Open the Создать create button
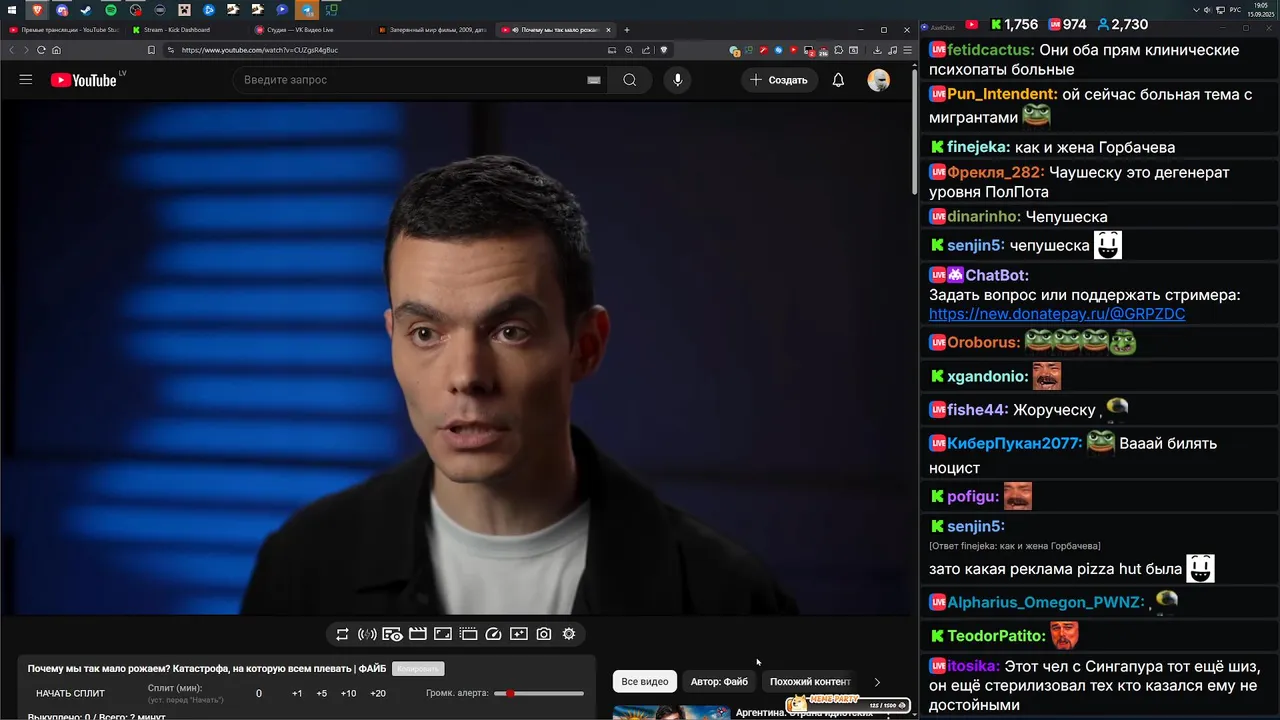 [x=779, y=80]
